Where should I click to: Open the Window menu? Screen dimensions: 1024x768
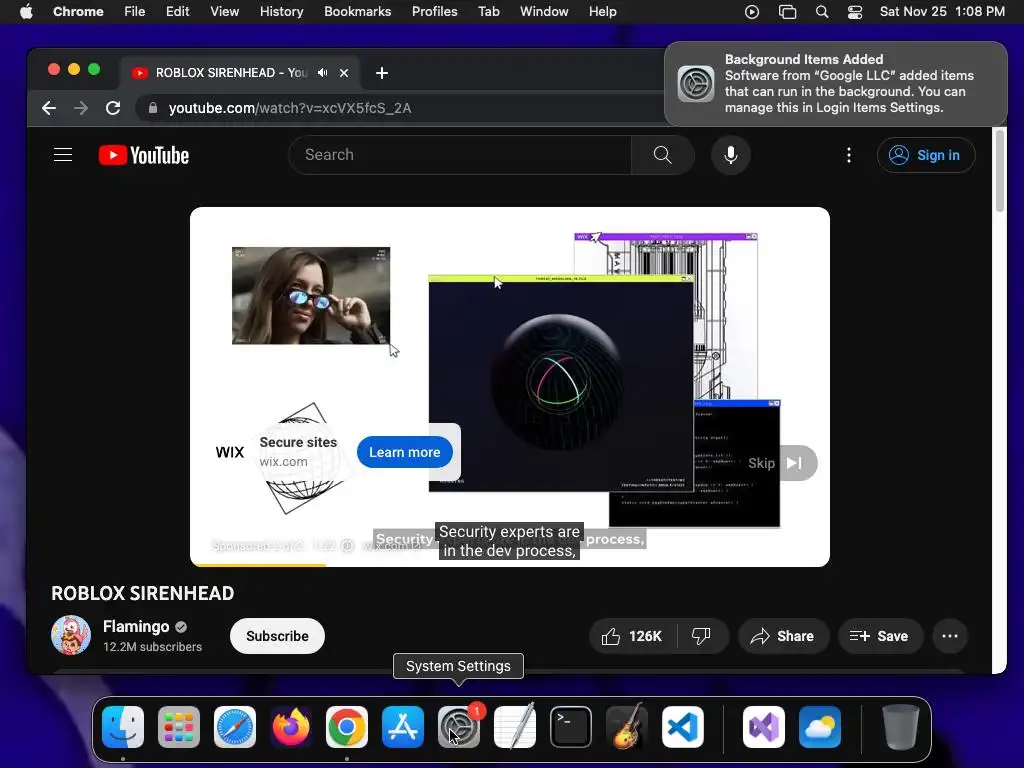click(544, 12)
